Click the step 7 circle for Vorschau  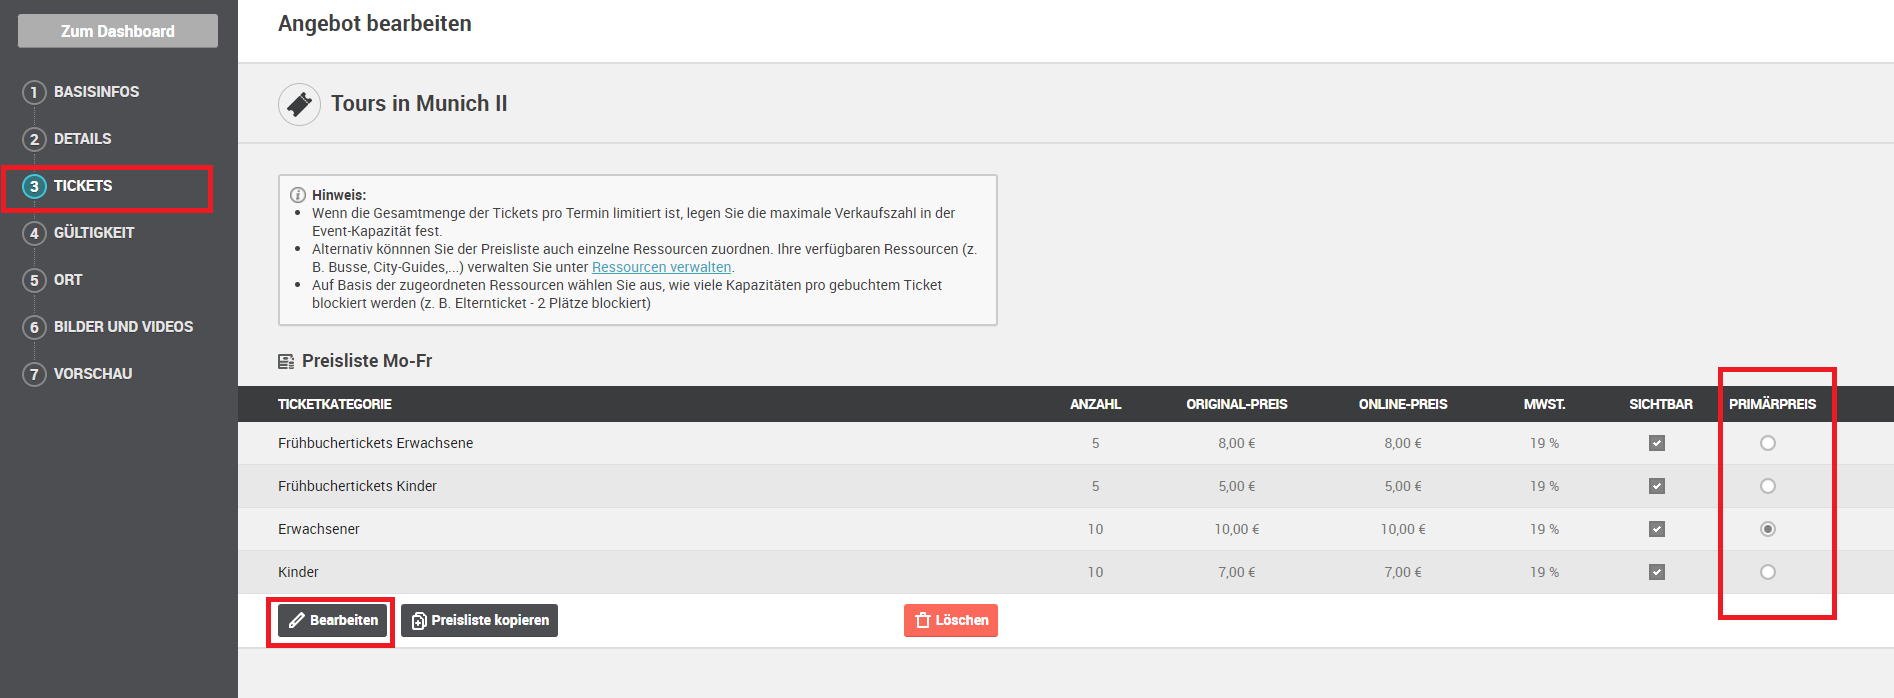34,374
